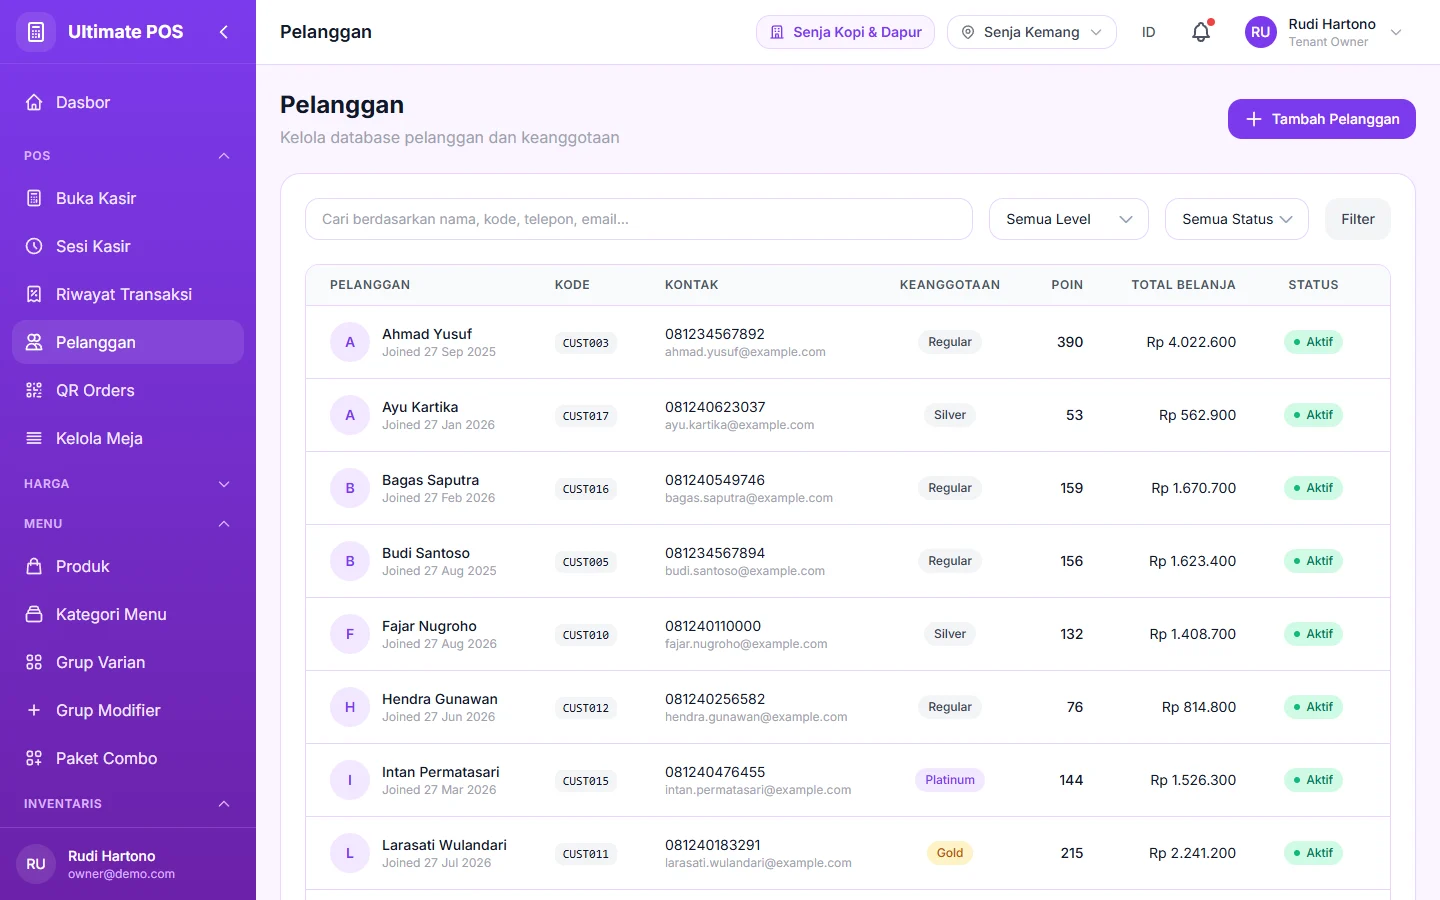This screenshot has height=900, width=1440.
Task: Switch language via the ID button
Action: point(1148,32)
